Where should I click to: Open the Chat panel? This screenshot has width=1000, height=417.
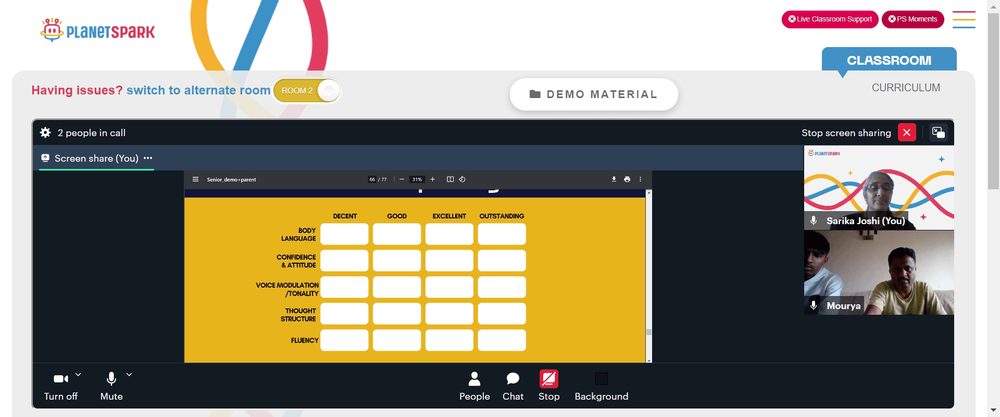tap(513, 386)
